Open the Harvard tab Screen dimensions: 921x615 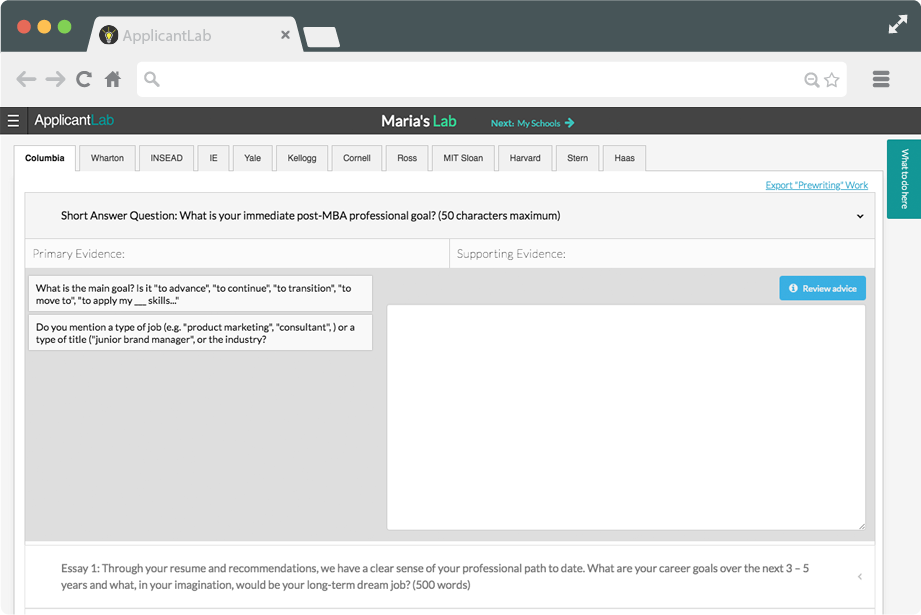tap(525, 158)
